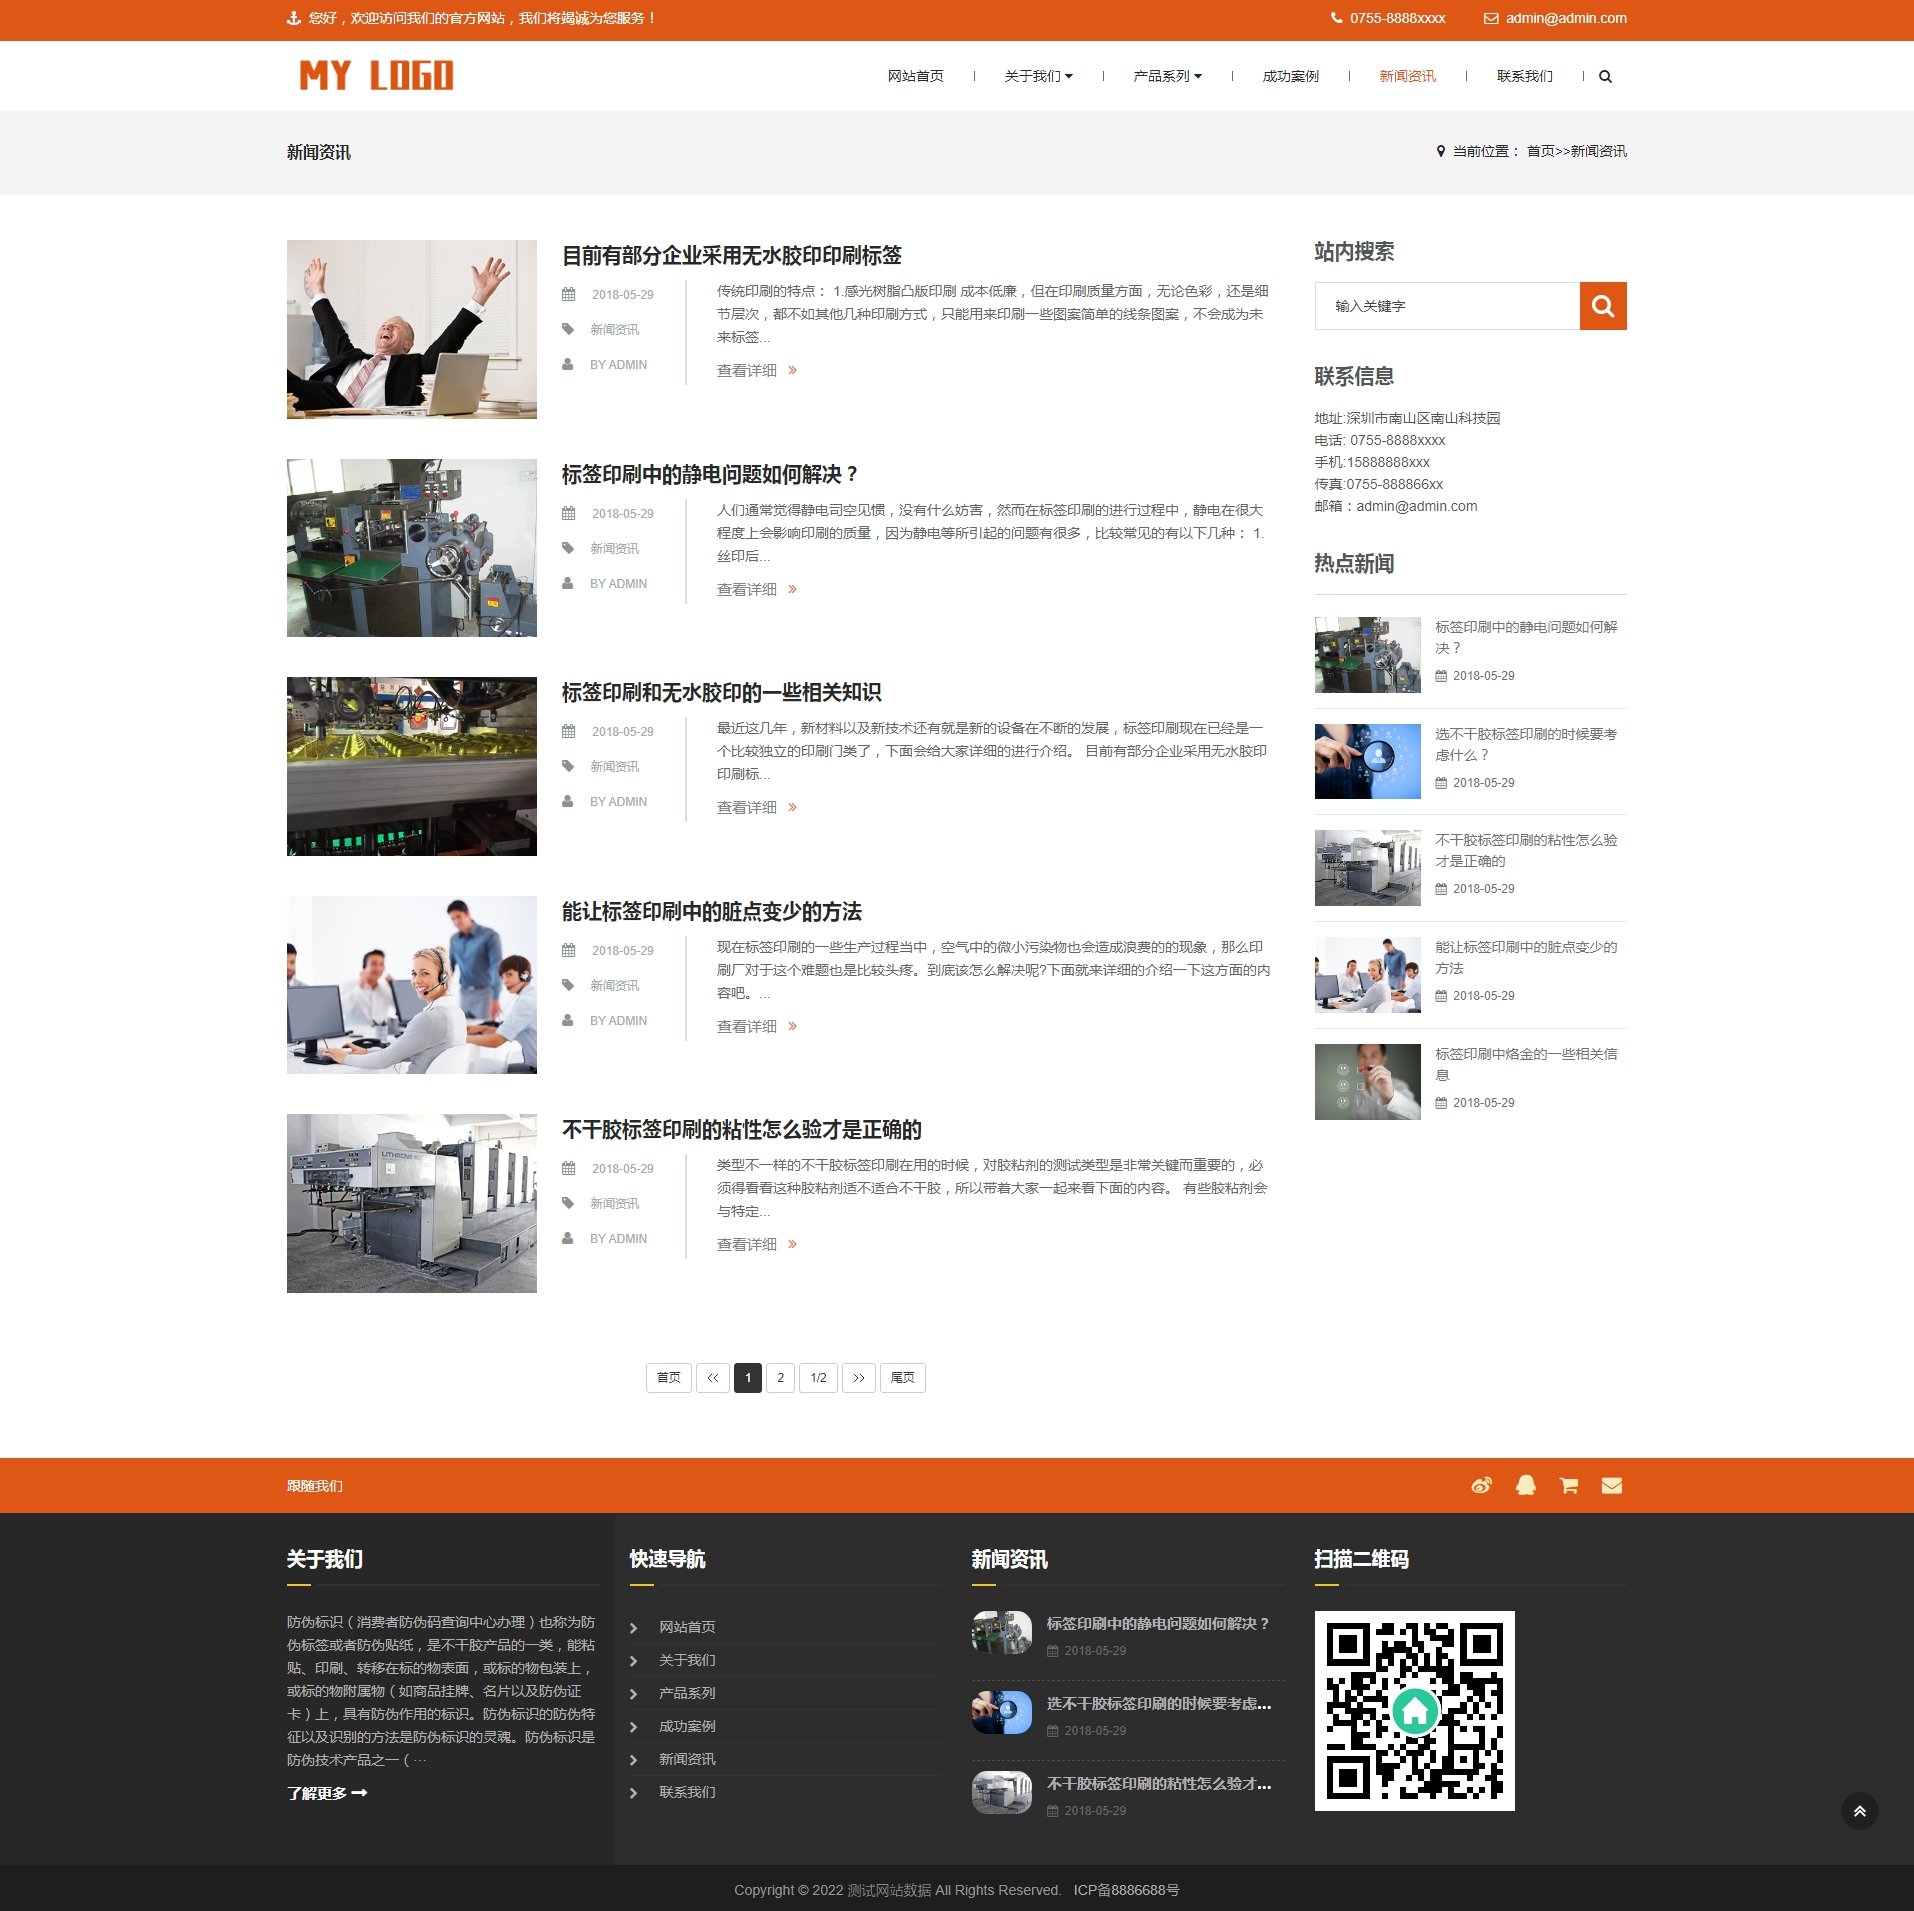Expand the 产品系列 dropdown menu

coord(1167,77)
